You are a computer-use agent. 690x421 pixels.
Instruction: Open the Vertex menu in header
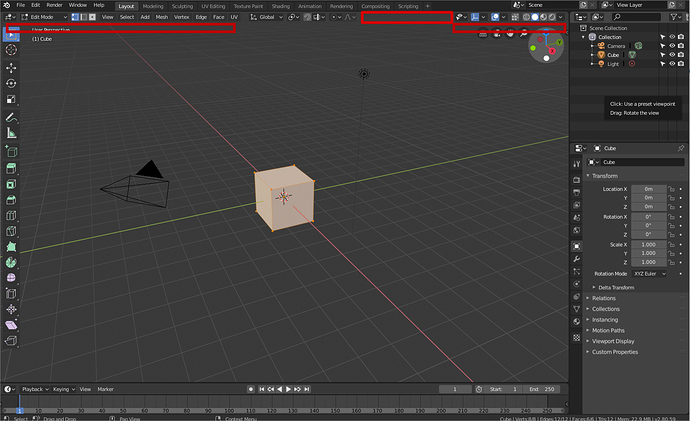pos(181,17)
